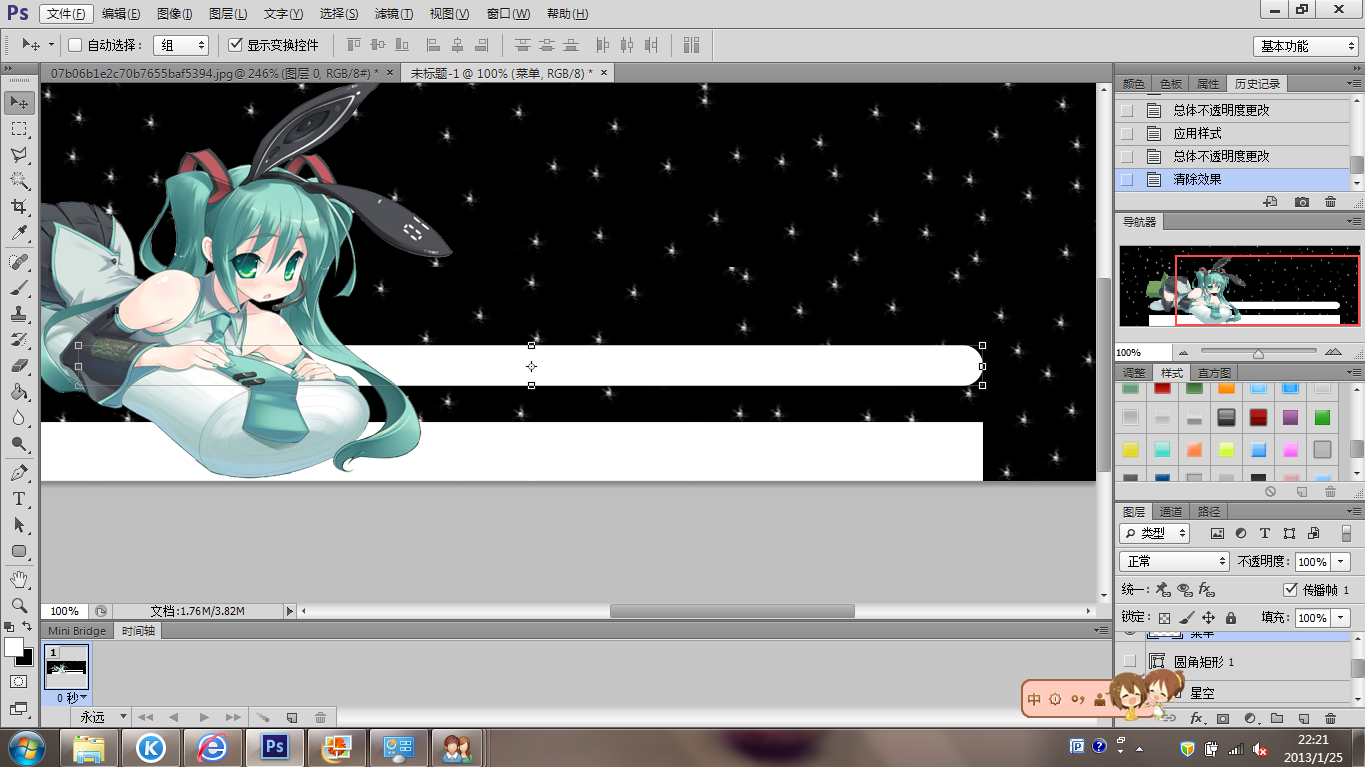Open the 文件(F) menu
The width and height of the screenshot is (1365, 767).
pos(67,14)
